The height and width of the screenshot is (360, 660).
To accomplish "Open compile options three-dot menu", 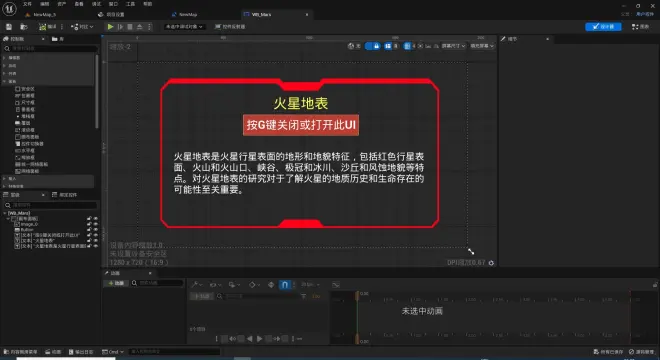I will coord(62,27).
